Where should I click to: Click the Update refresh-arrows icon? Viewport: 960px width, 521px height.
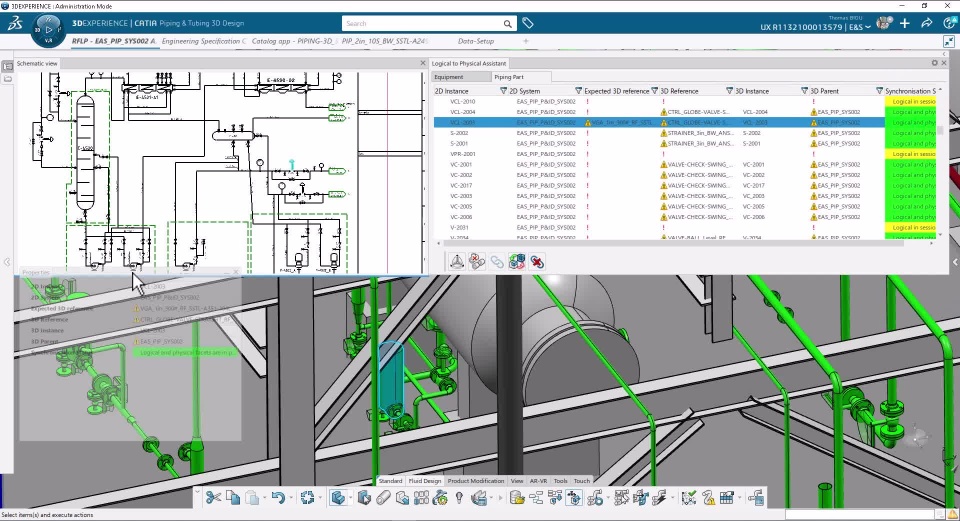coord(307,498)
